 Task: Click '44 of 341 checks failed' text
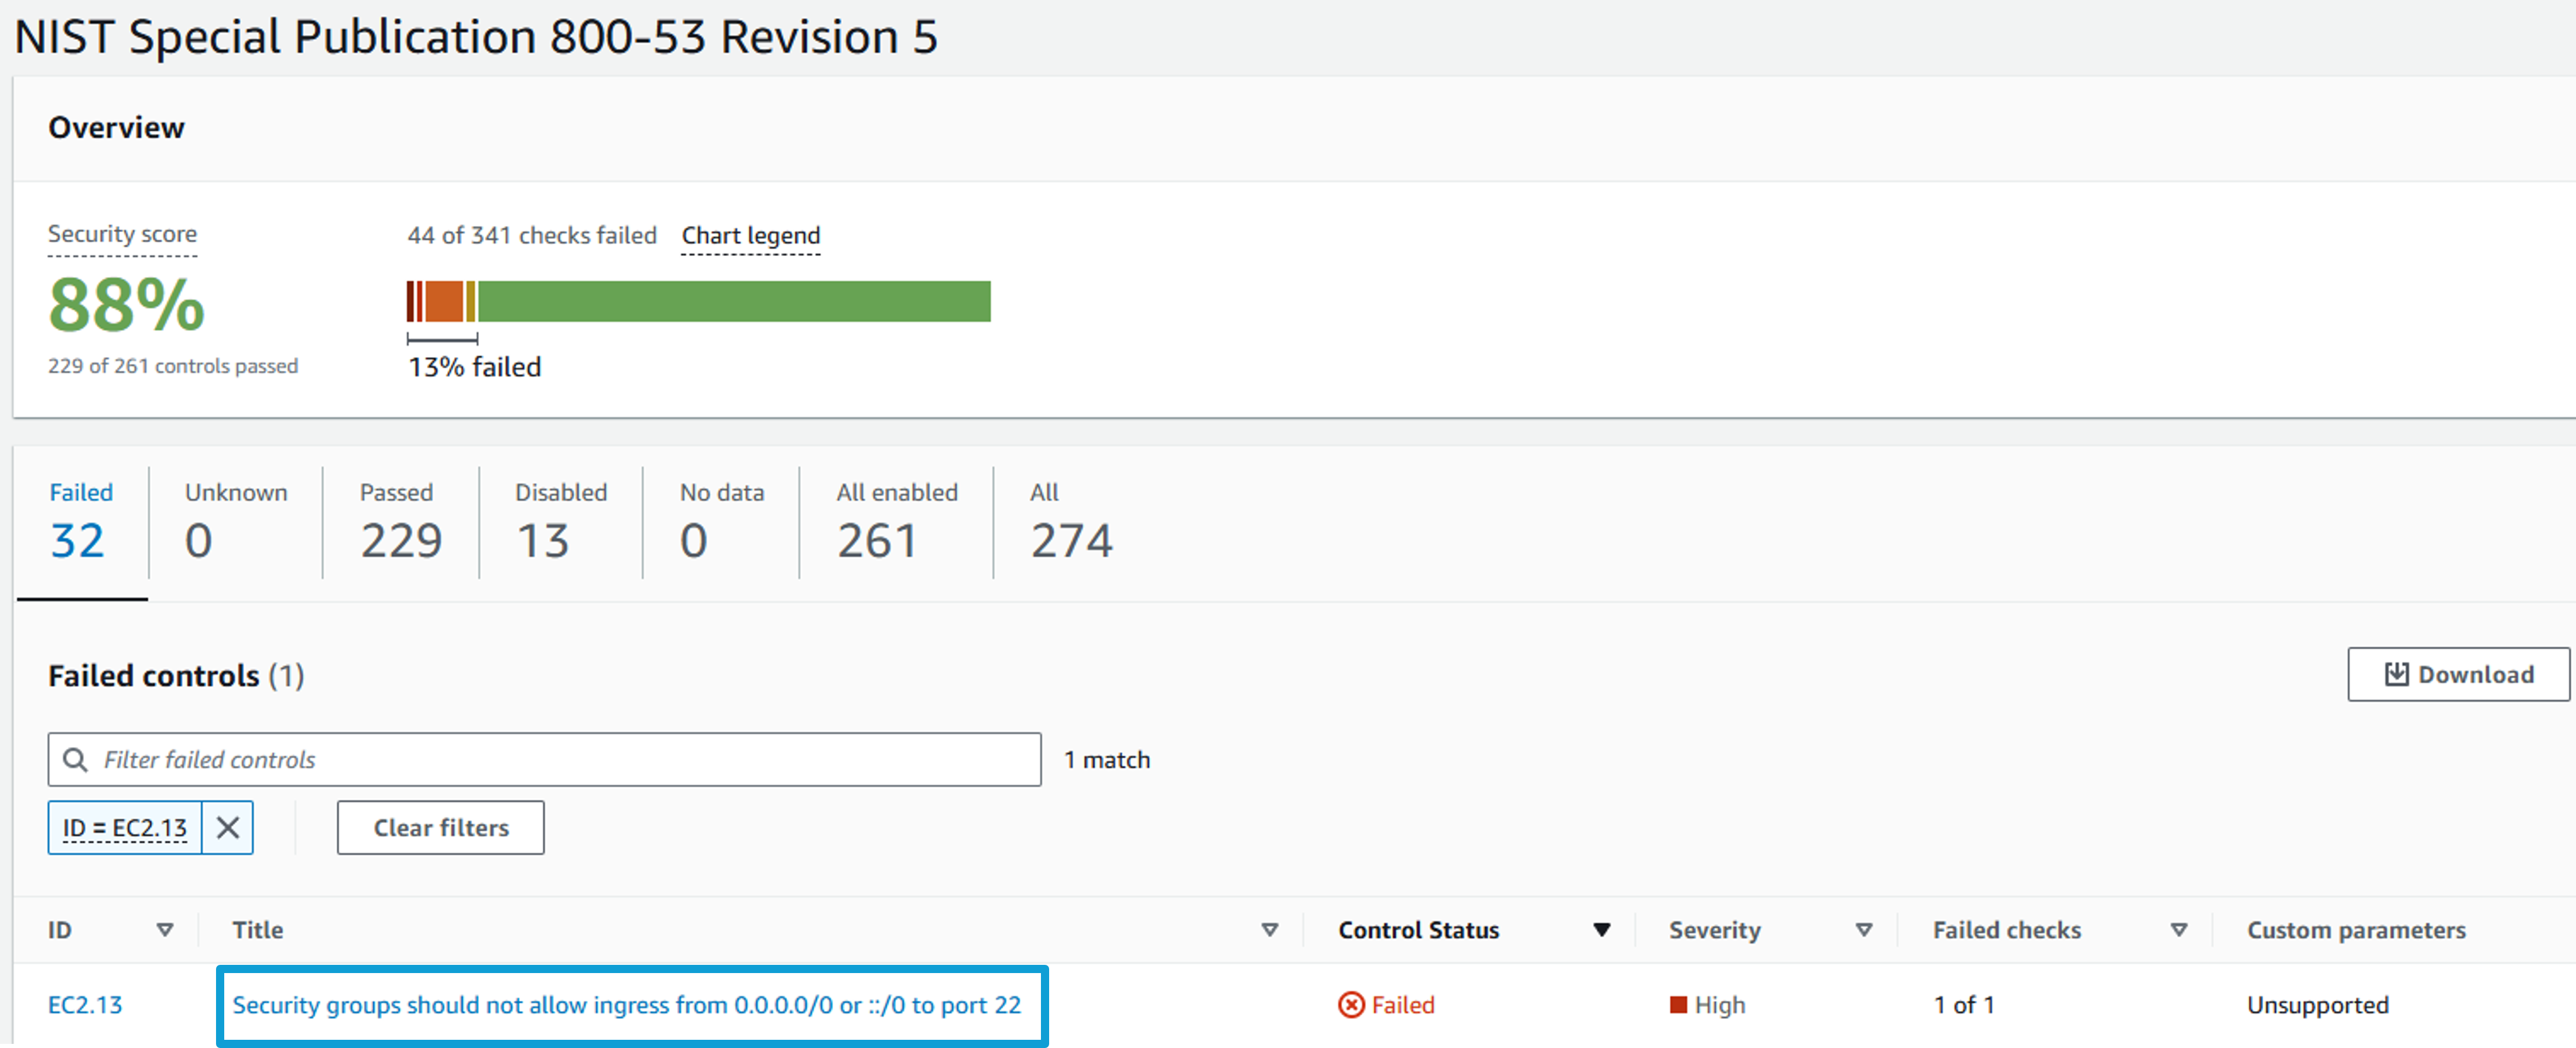[531, 235]
